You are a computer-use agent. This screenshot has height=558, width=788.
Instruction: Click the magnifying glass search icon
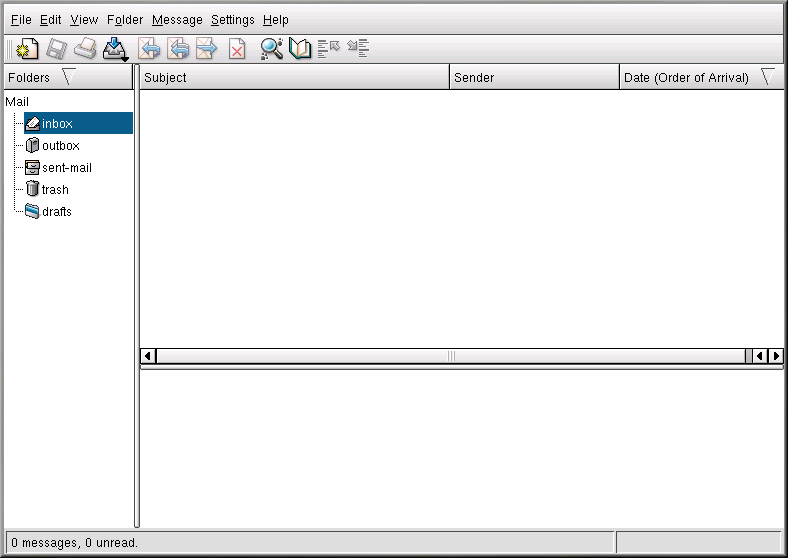pyautogui.click(x=271, y=48)
